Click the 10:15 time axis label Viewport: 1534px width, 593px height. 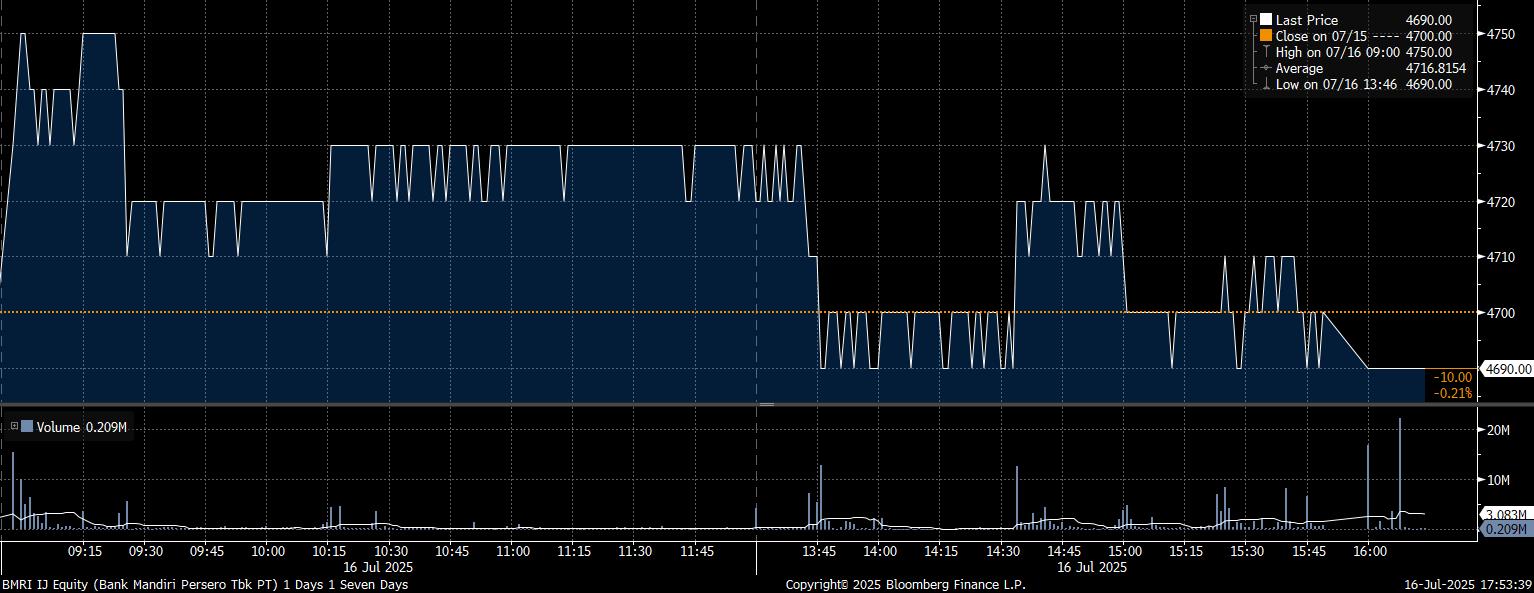coord(329,551)
